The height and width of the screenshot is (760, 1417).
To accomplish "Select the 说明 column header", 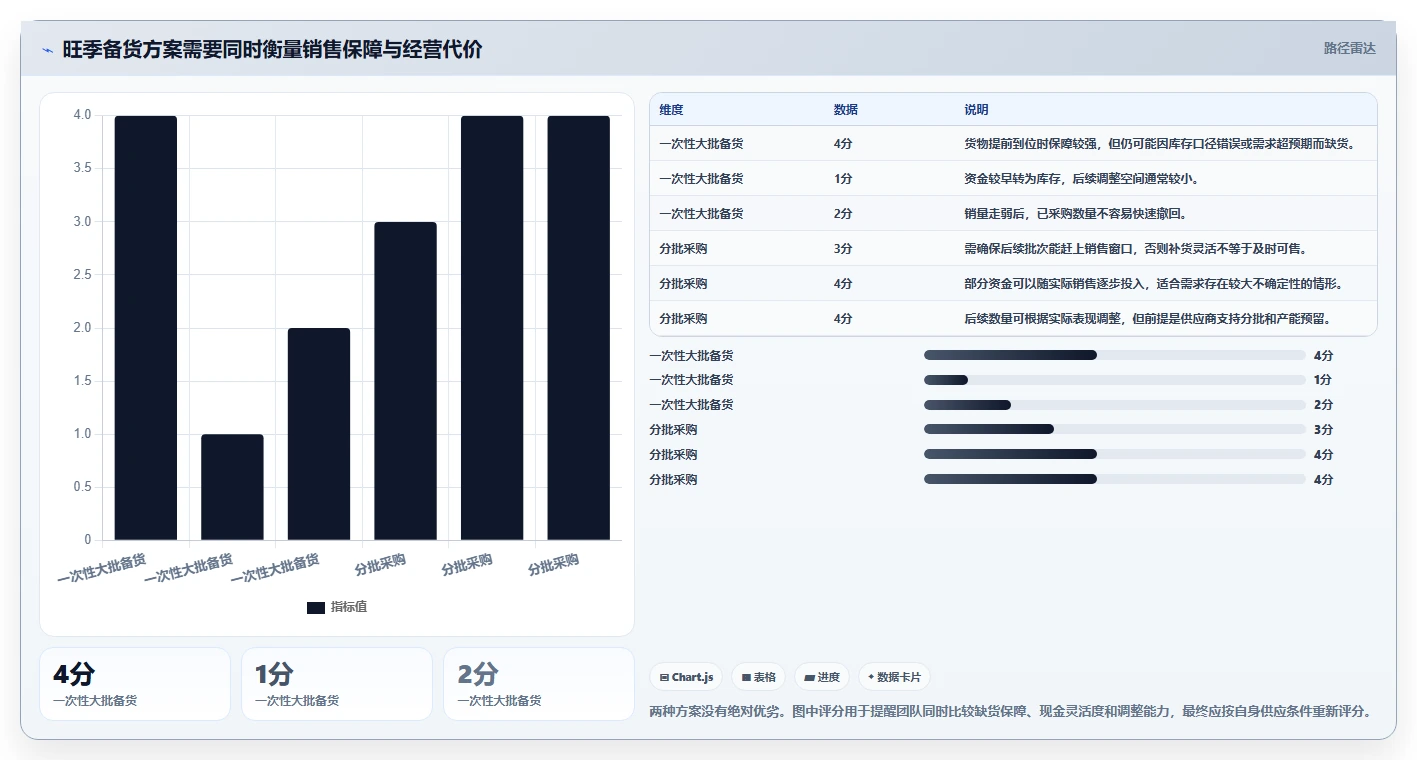I will point(976,110).
